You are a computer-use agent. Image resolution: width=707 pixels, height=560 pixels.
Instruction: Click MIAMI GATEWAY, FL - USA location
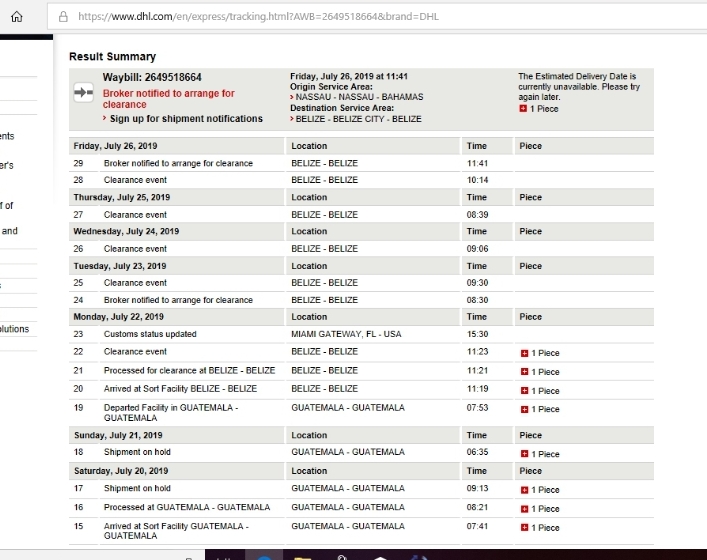tap(346, 334)
